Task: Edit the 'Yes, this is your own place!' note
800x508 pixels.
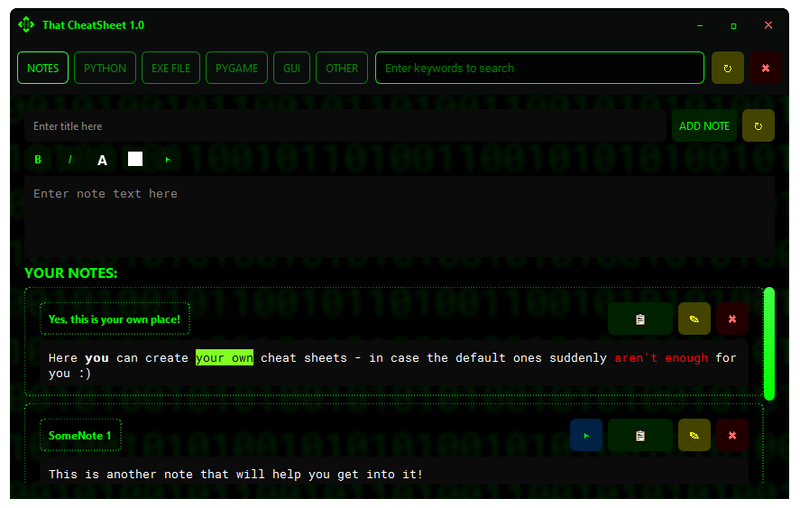Action: (694, 319)
